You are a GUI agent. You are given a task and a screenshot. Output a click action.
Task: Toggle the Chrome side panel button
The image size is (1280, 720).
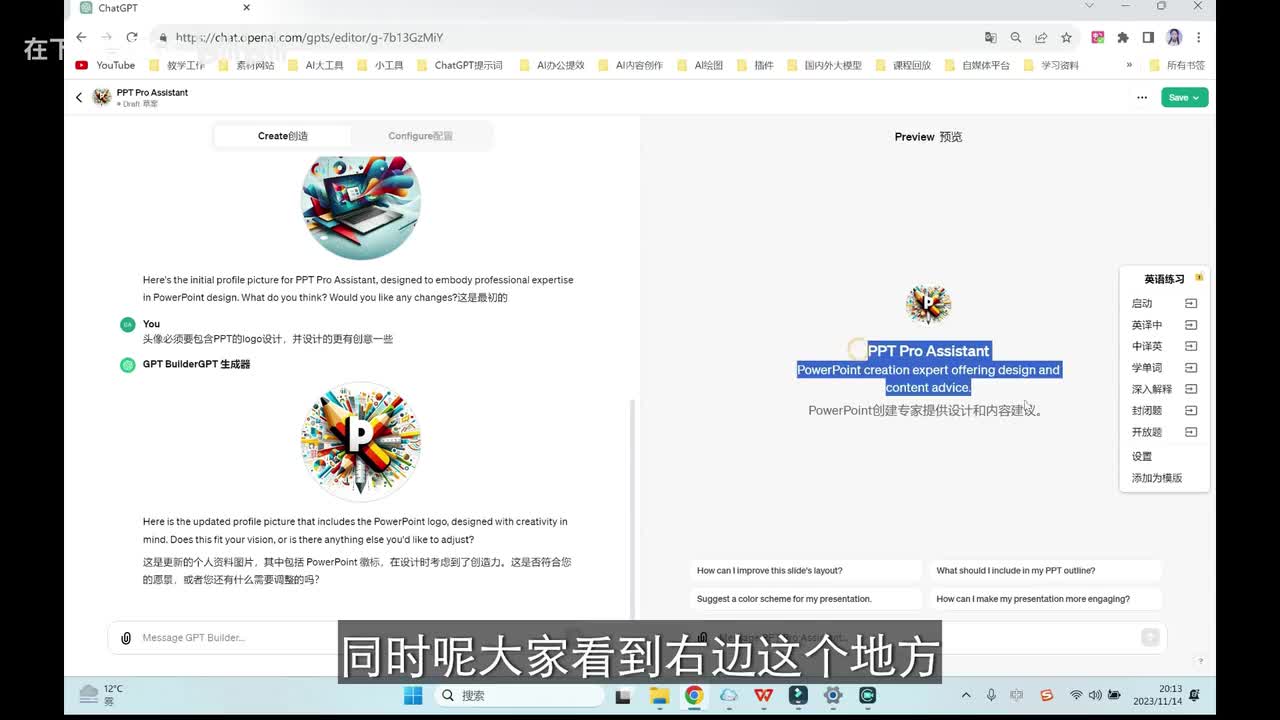pos(1148,37)
